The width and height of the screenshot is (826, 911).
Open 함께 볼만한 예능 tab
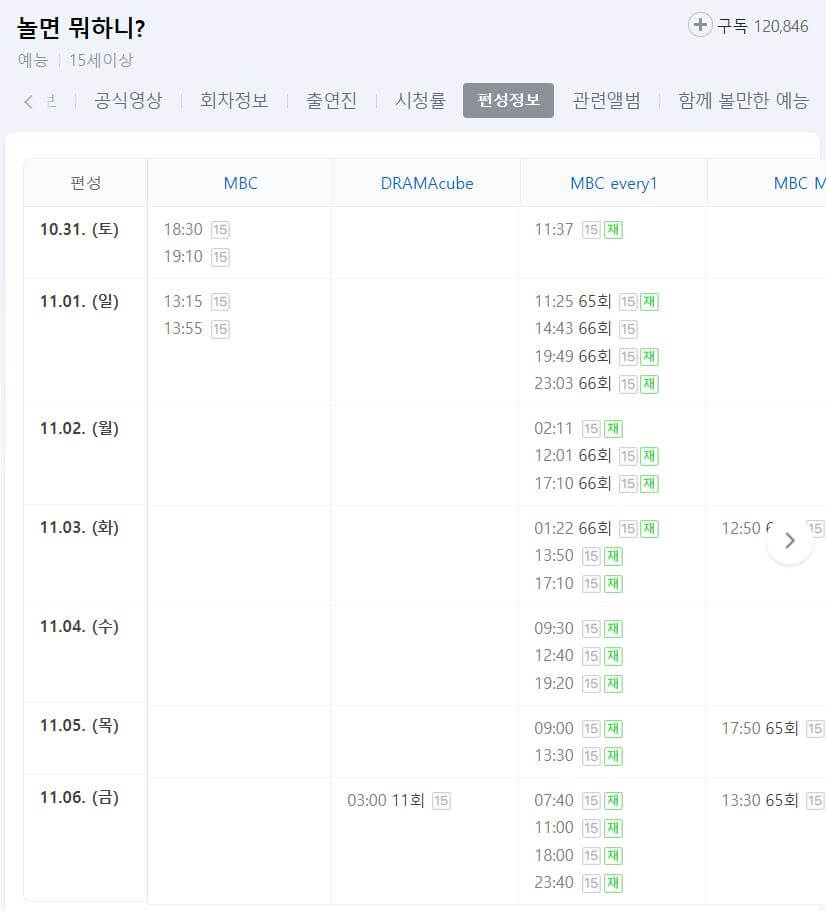[x=744, y=101]
